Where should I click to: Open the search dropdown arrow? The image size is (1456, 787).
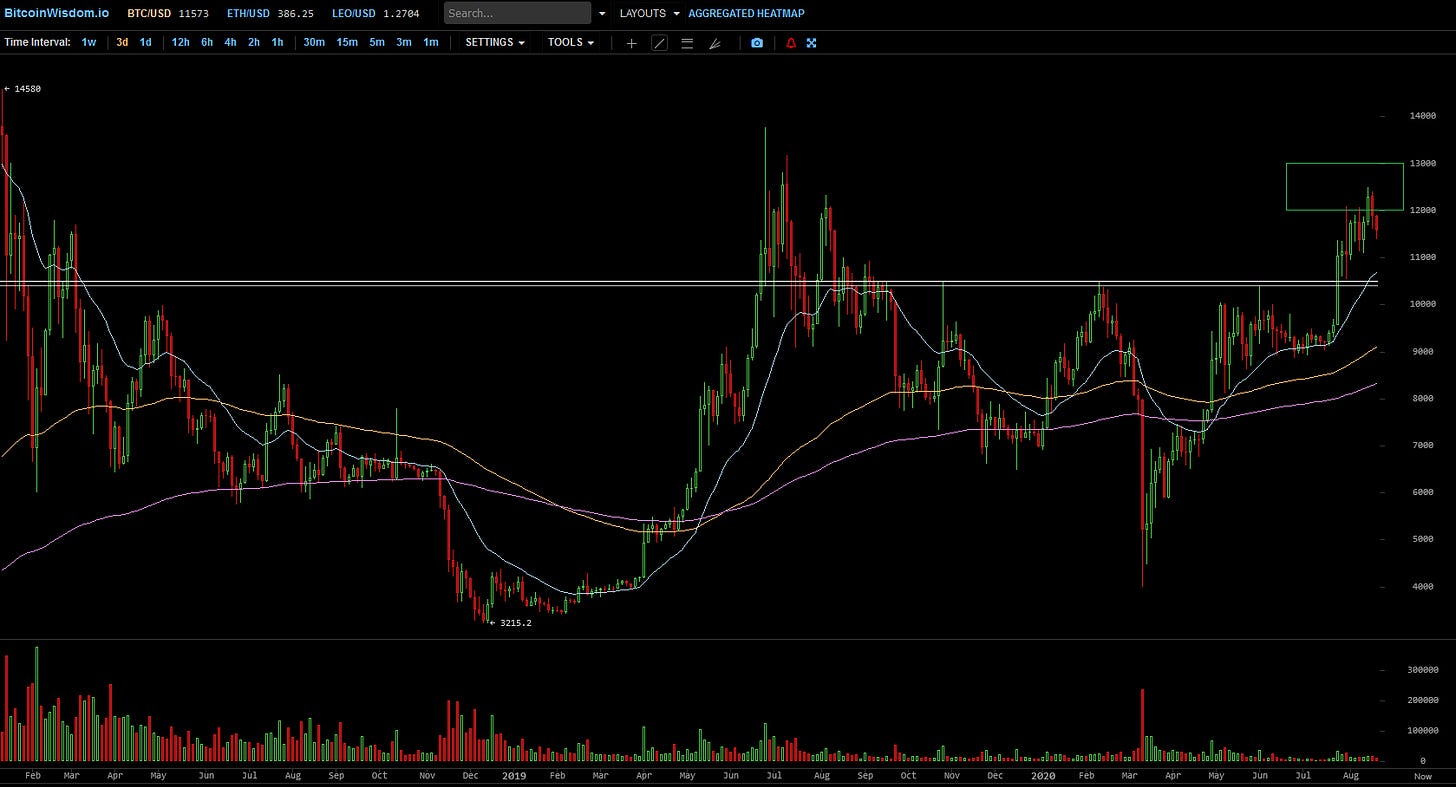click(x=602, y=14)
